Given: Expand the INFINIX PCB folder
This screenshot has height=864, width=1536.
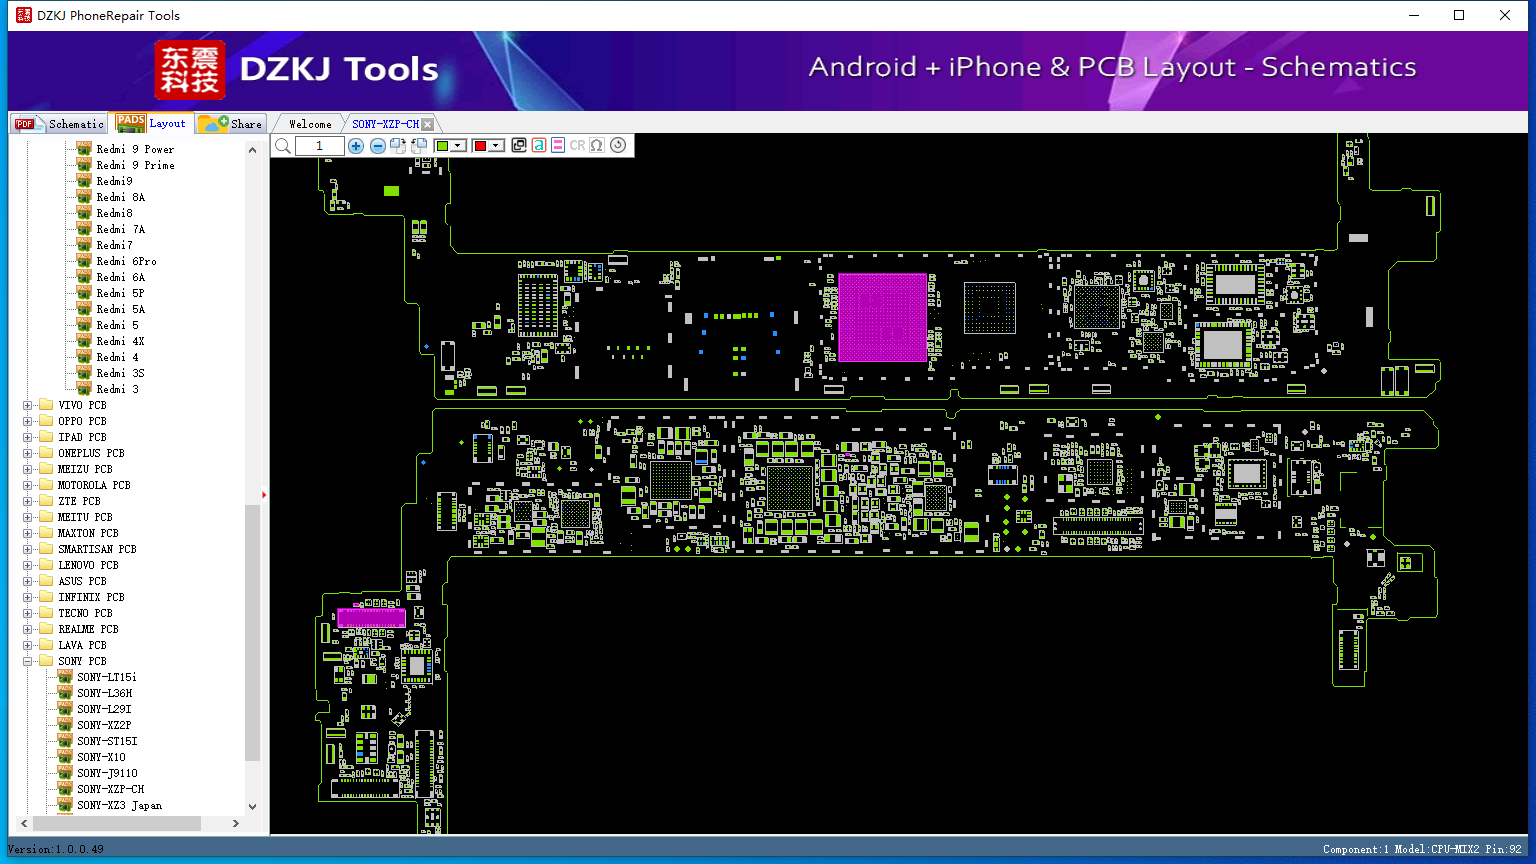Looking at the screenshot, I should click(27, 597).
